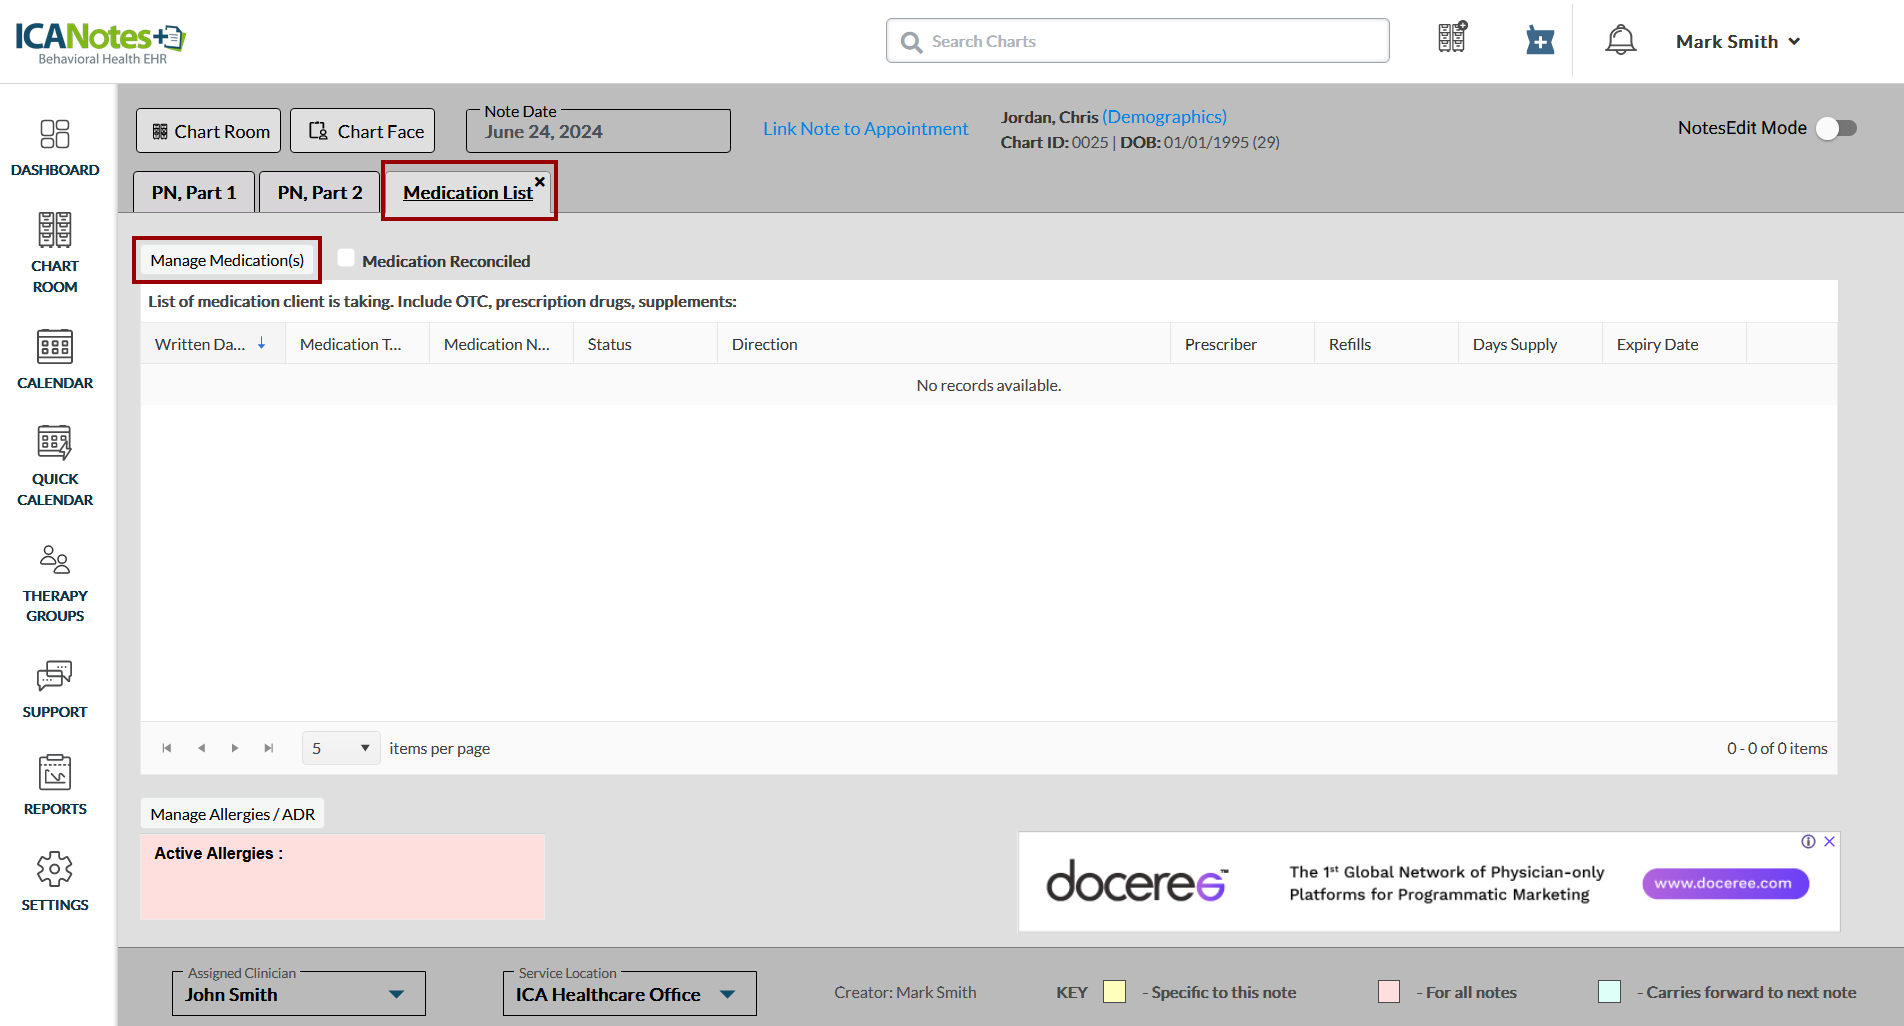This screenshot has width=1904, height=1026.
Task: Switch to the PN, Part 1 tab
Action: click(194, 192)
